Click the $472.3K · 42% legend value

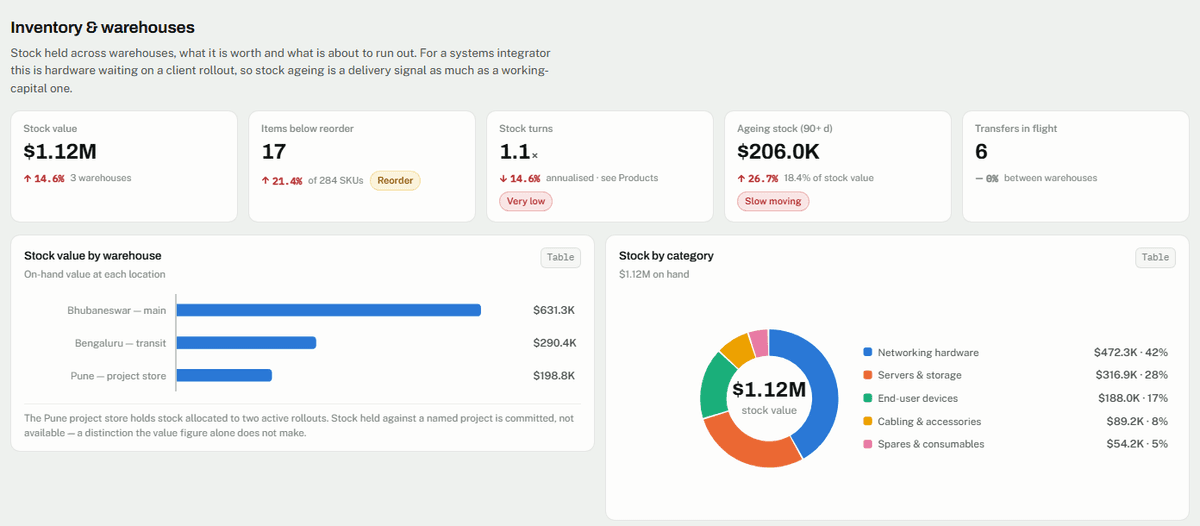click(x=1131, y=352)
